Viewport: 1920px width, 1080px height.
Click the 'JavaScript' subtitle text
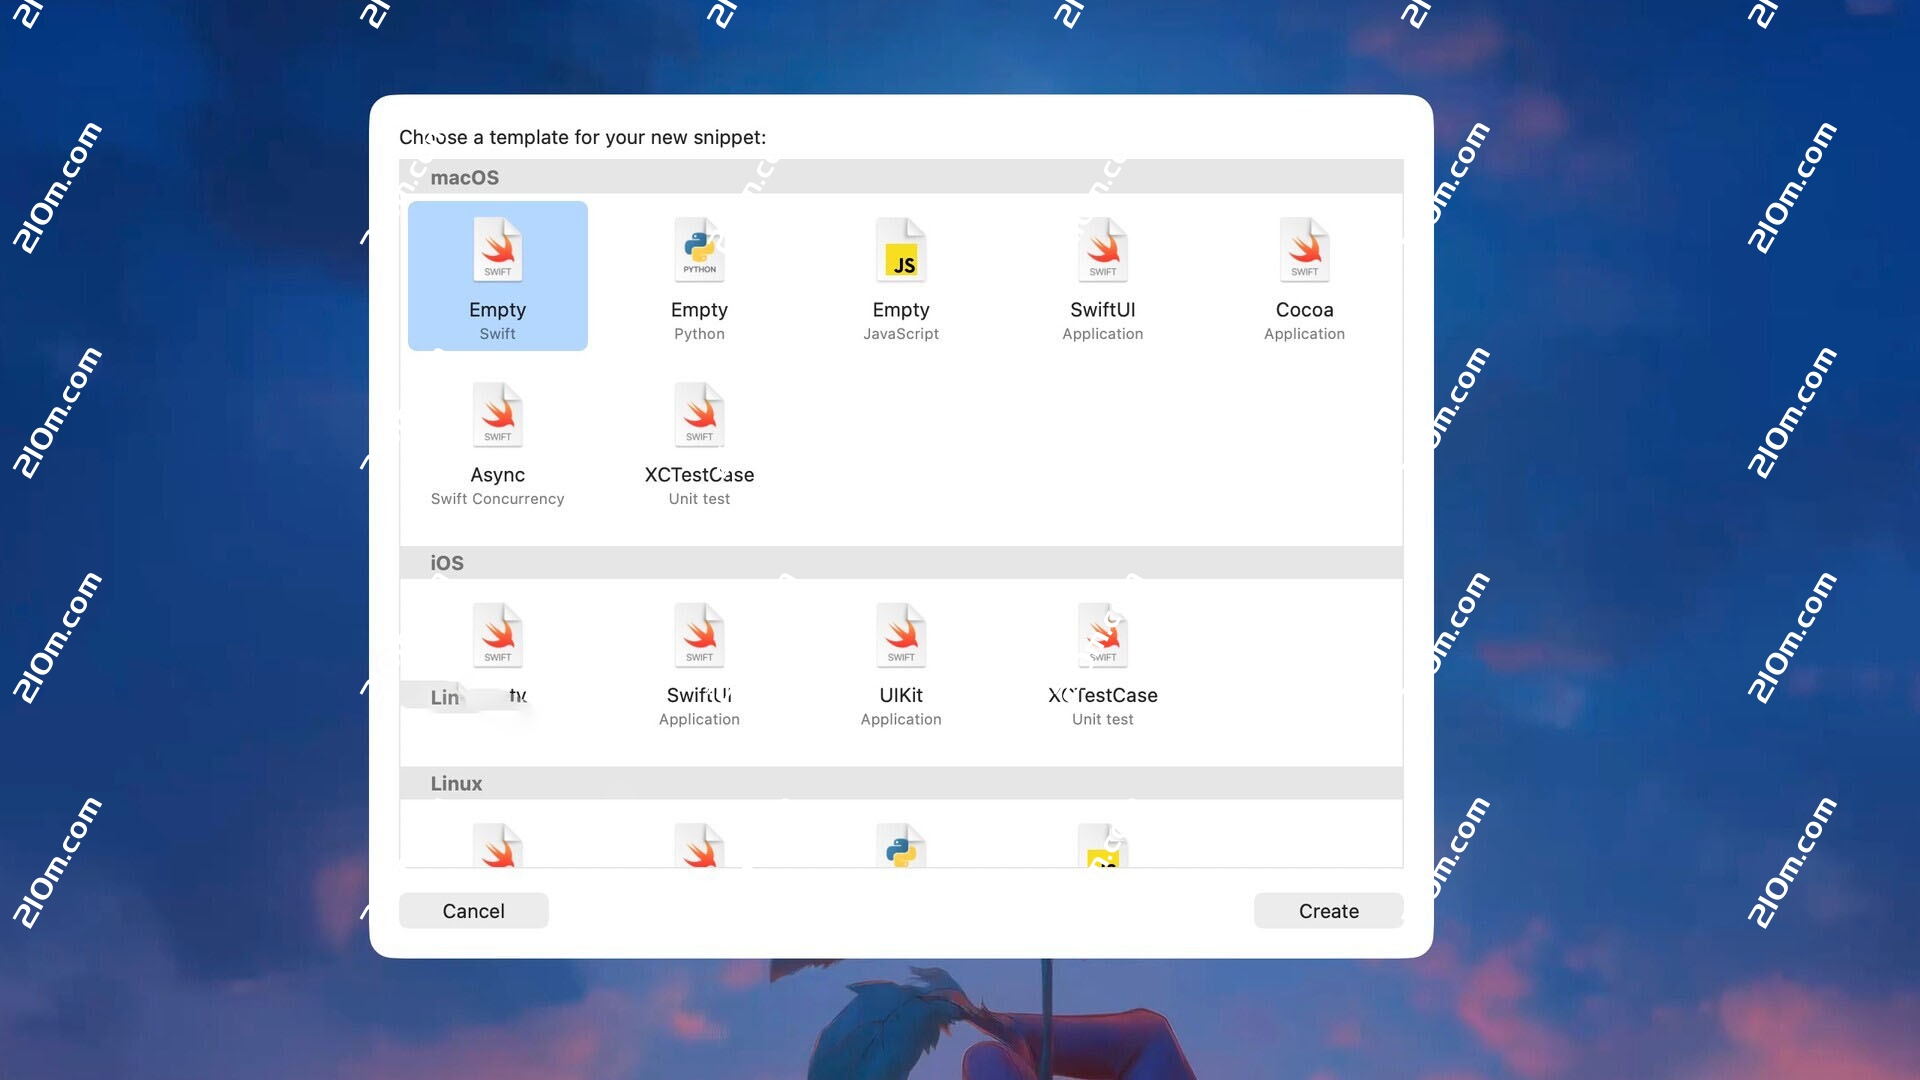(x=901, y=334)
